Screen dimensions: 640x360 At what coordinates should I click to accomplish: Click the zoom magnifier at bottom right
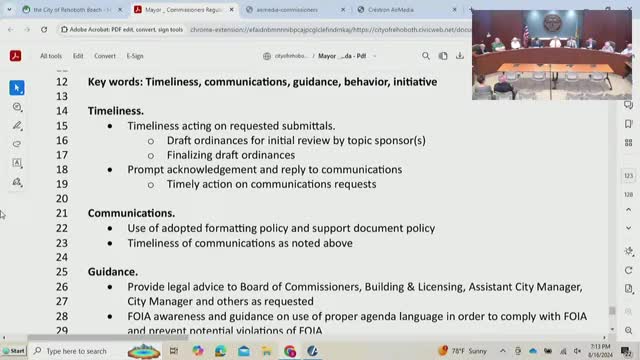click(629, 330)
